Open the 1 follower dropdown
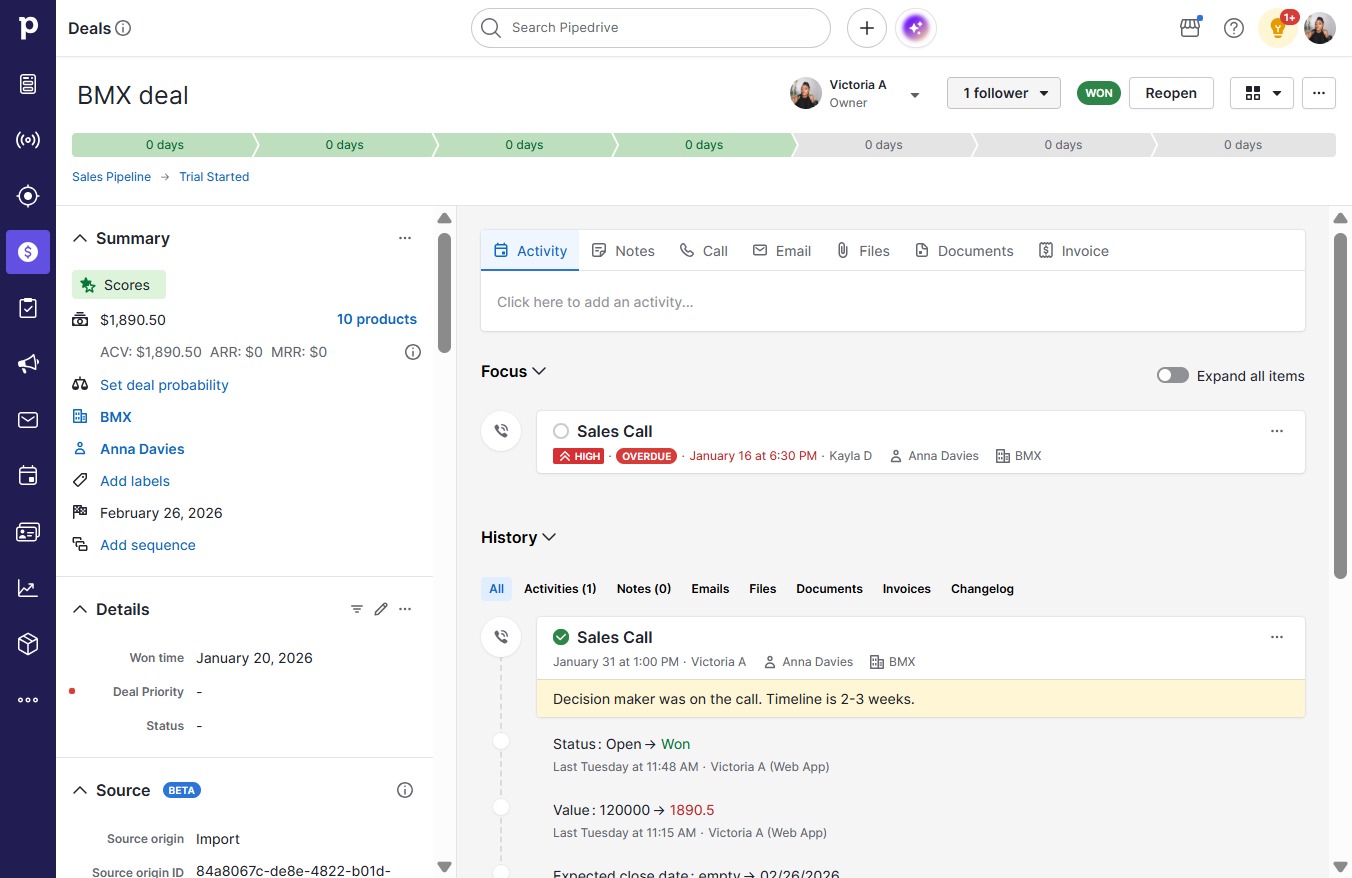Screen dimensions: 1352x878 pyautogui.click(x=1004, y=93)
